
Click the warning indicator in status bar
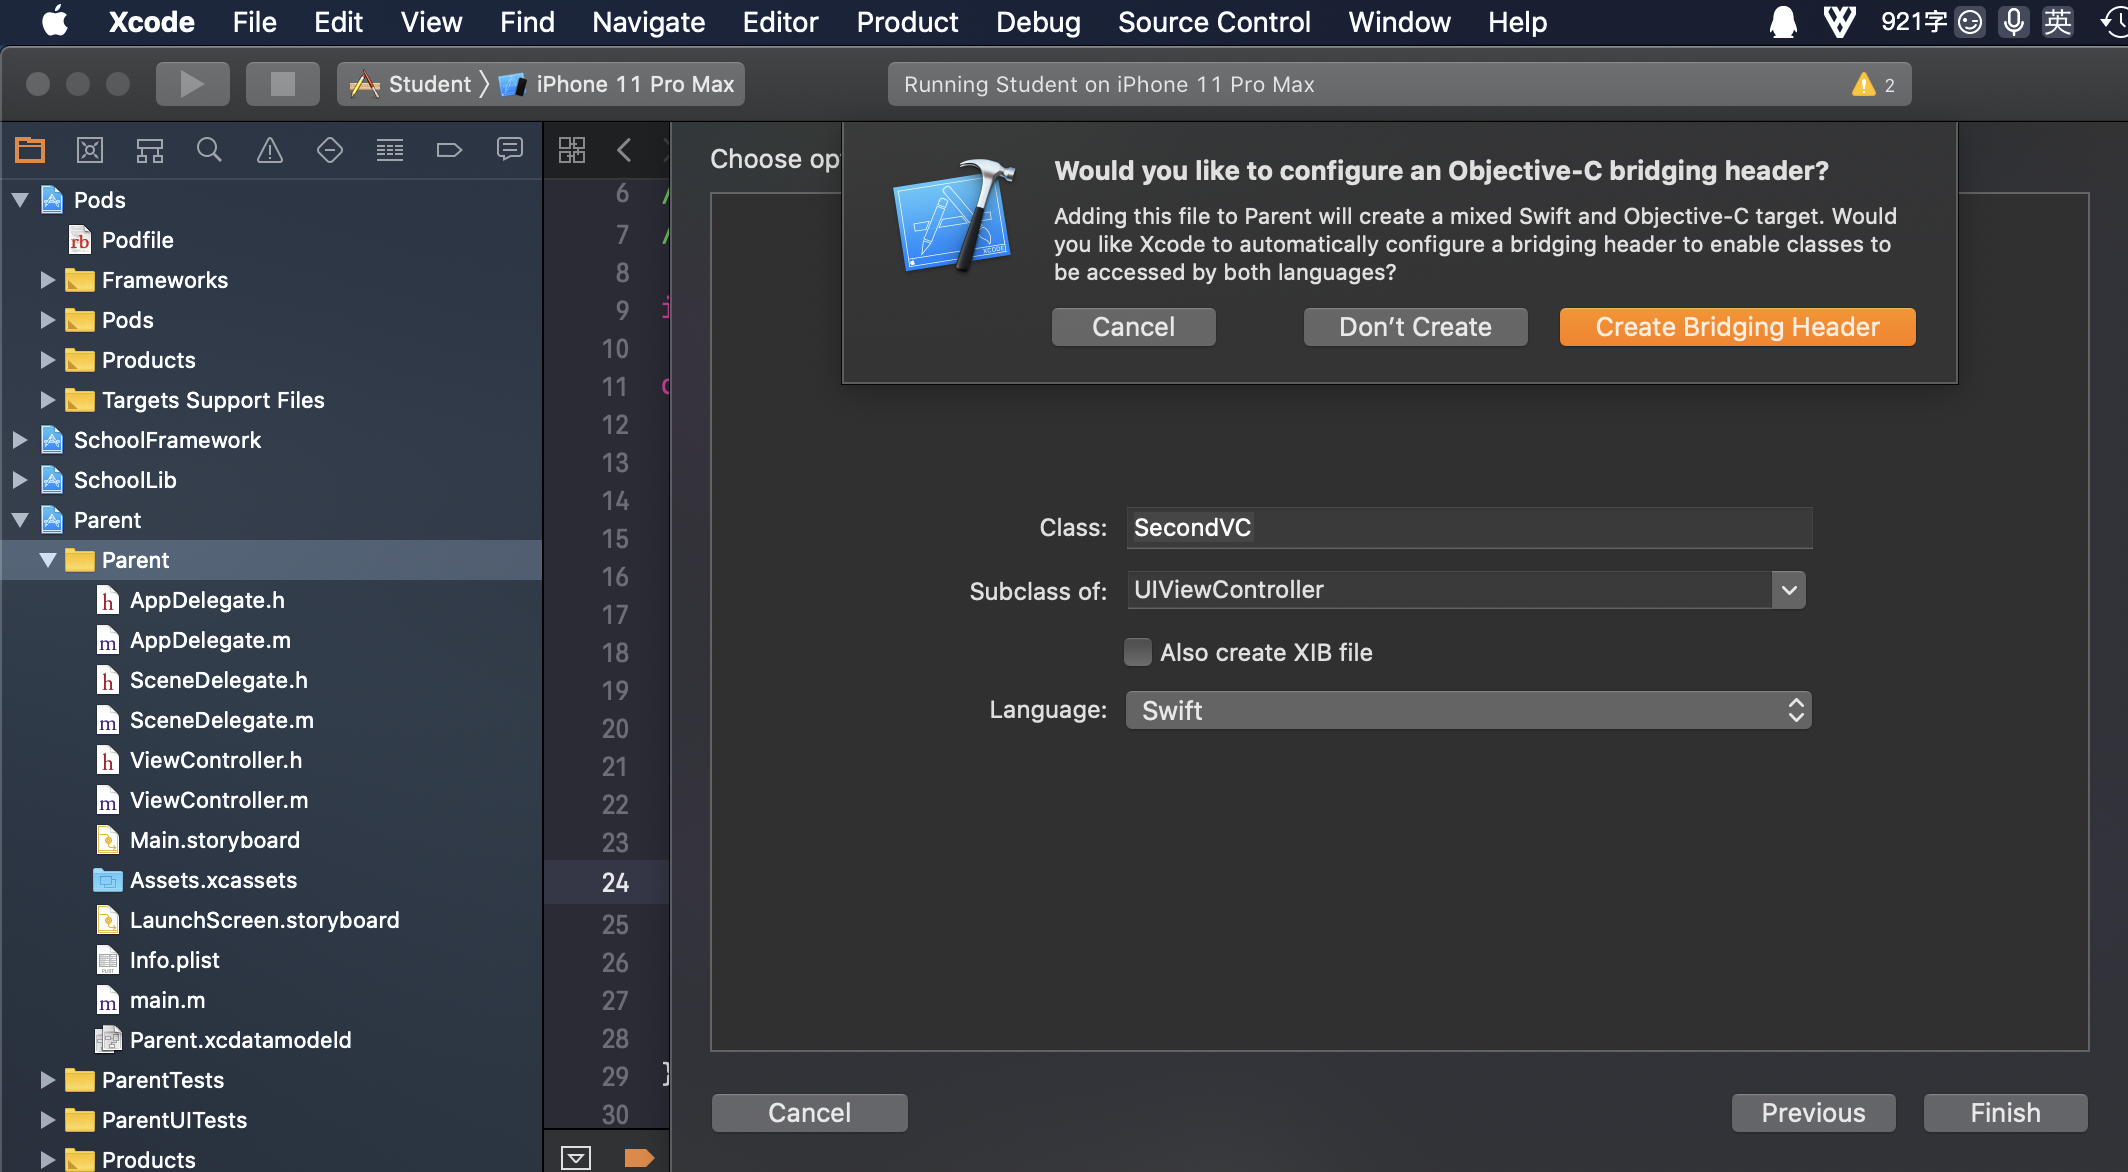1873,85
